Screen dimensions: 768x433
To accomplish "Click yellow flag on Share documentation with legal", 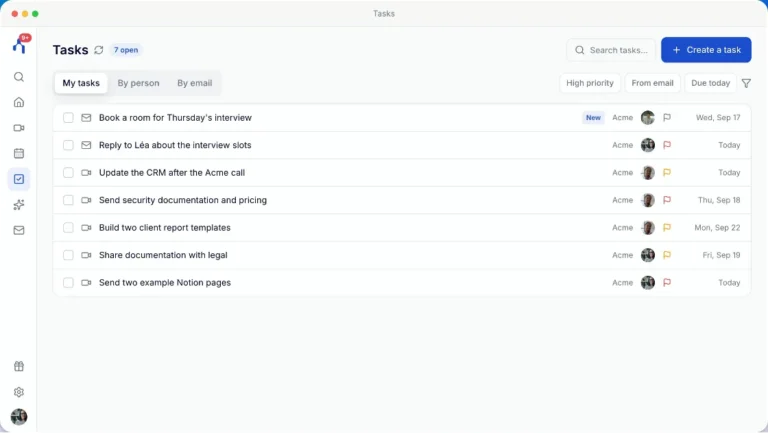I will point(667,255).
